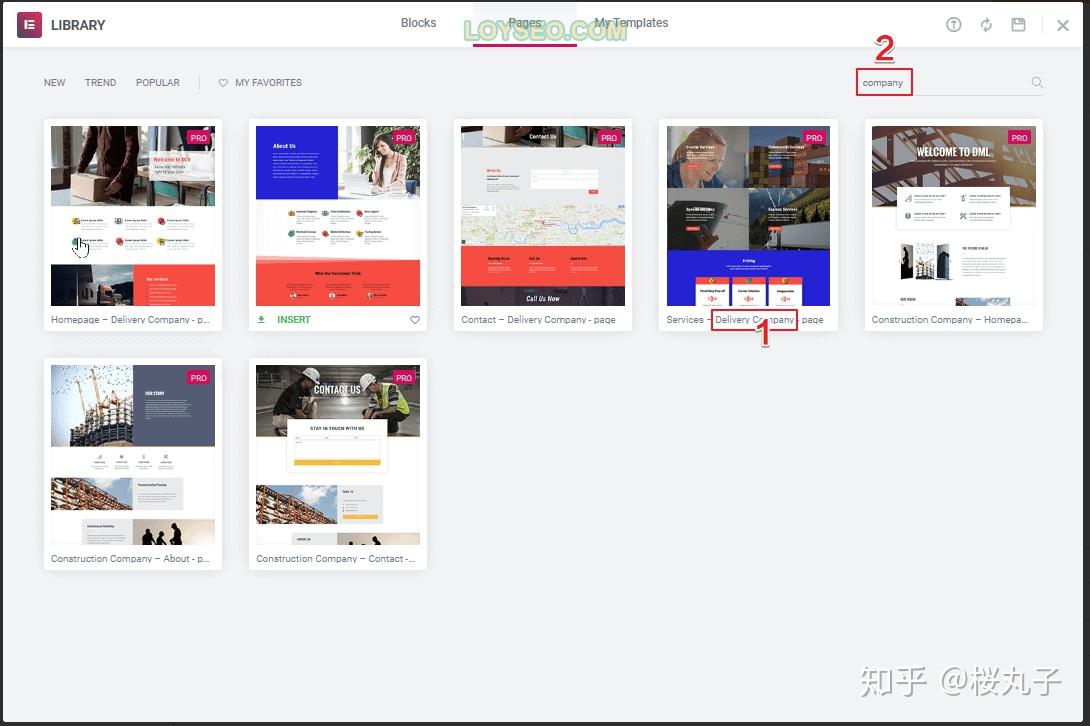The image size is (1090, 726).
Task: Click the heart icon beside My Favorites
Action: coord(223,83)
